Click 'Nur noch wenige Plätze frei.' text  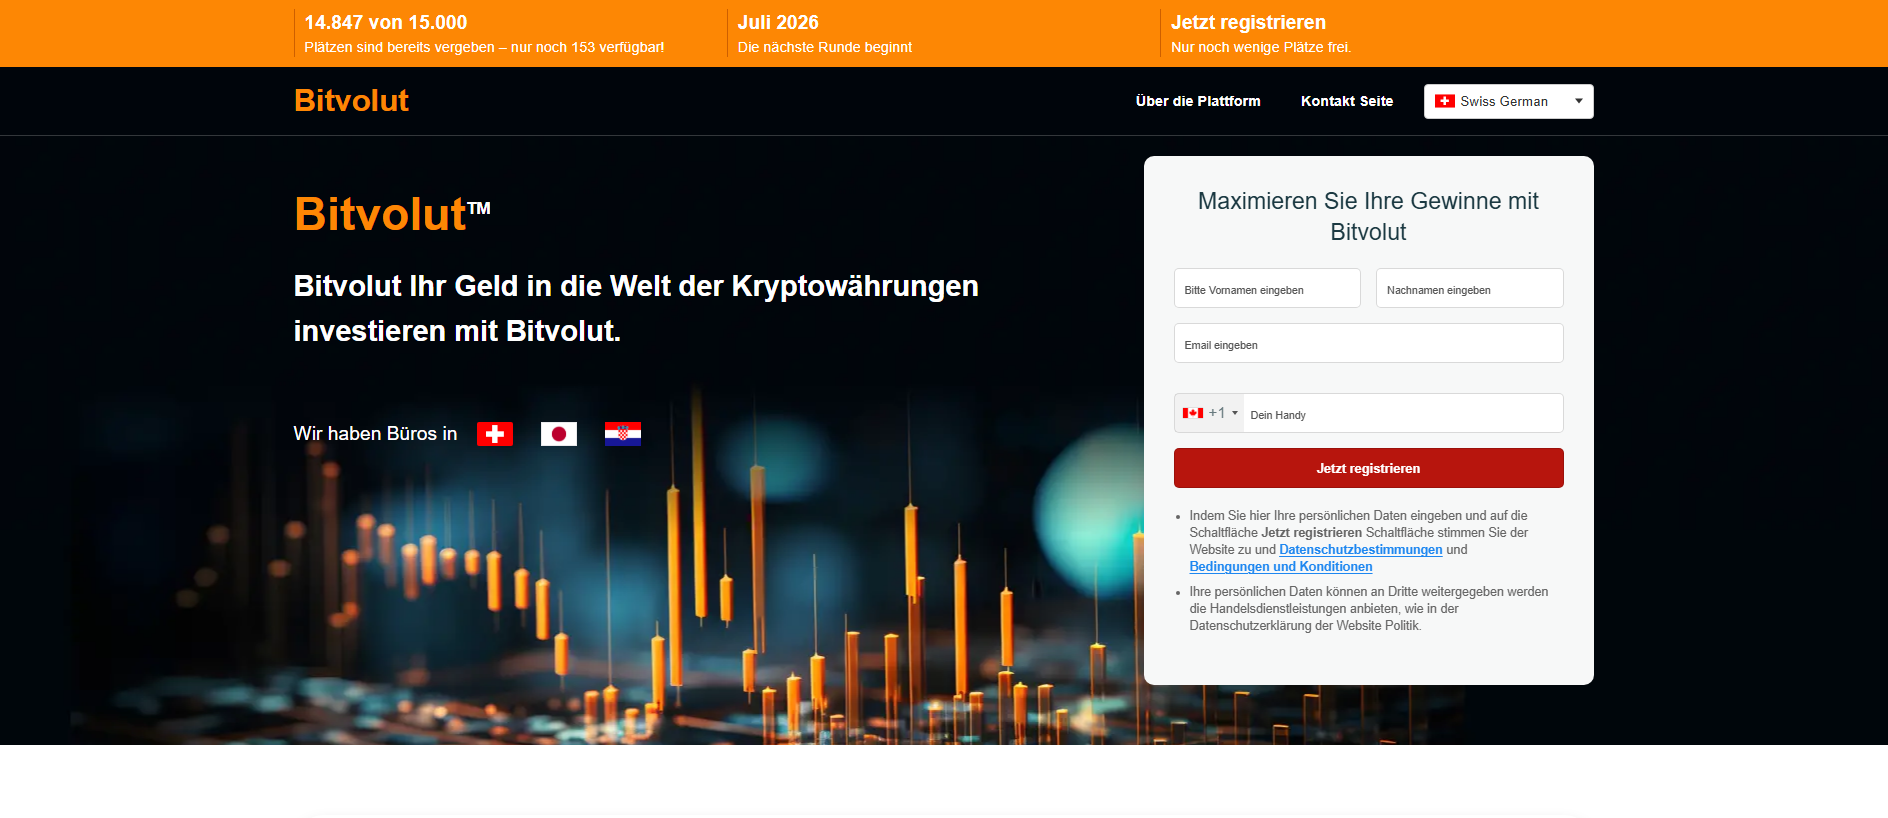(1261, 47)
